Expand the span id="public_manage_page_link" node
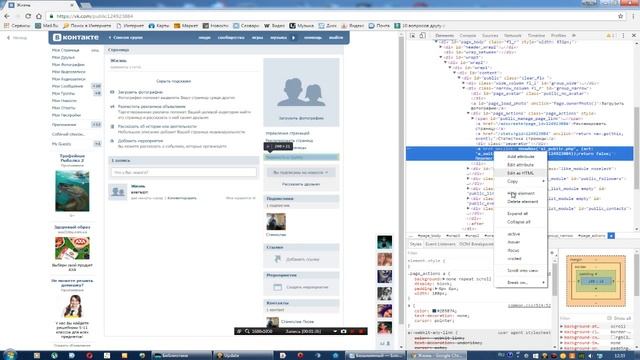This screenshot has height=360, width=640. click(473, 118)
